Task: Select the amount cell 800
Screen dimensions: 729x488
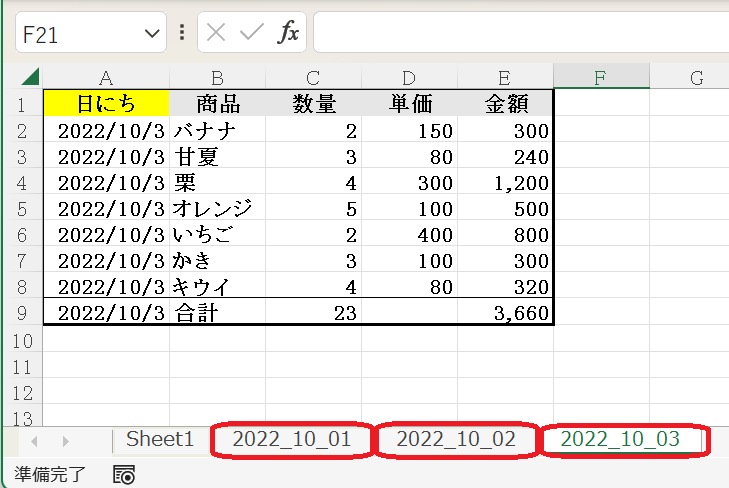Action: point(505,234)
